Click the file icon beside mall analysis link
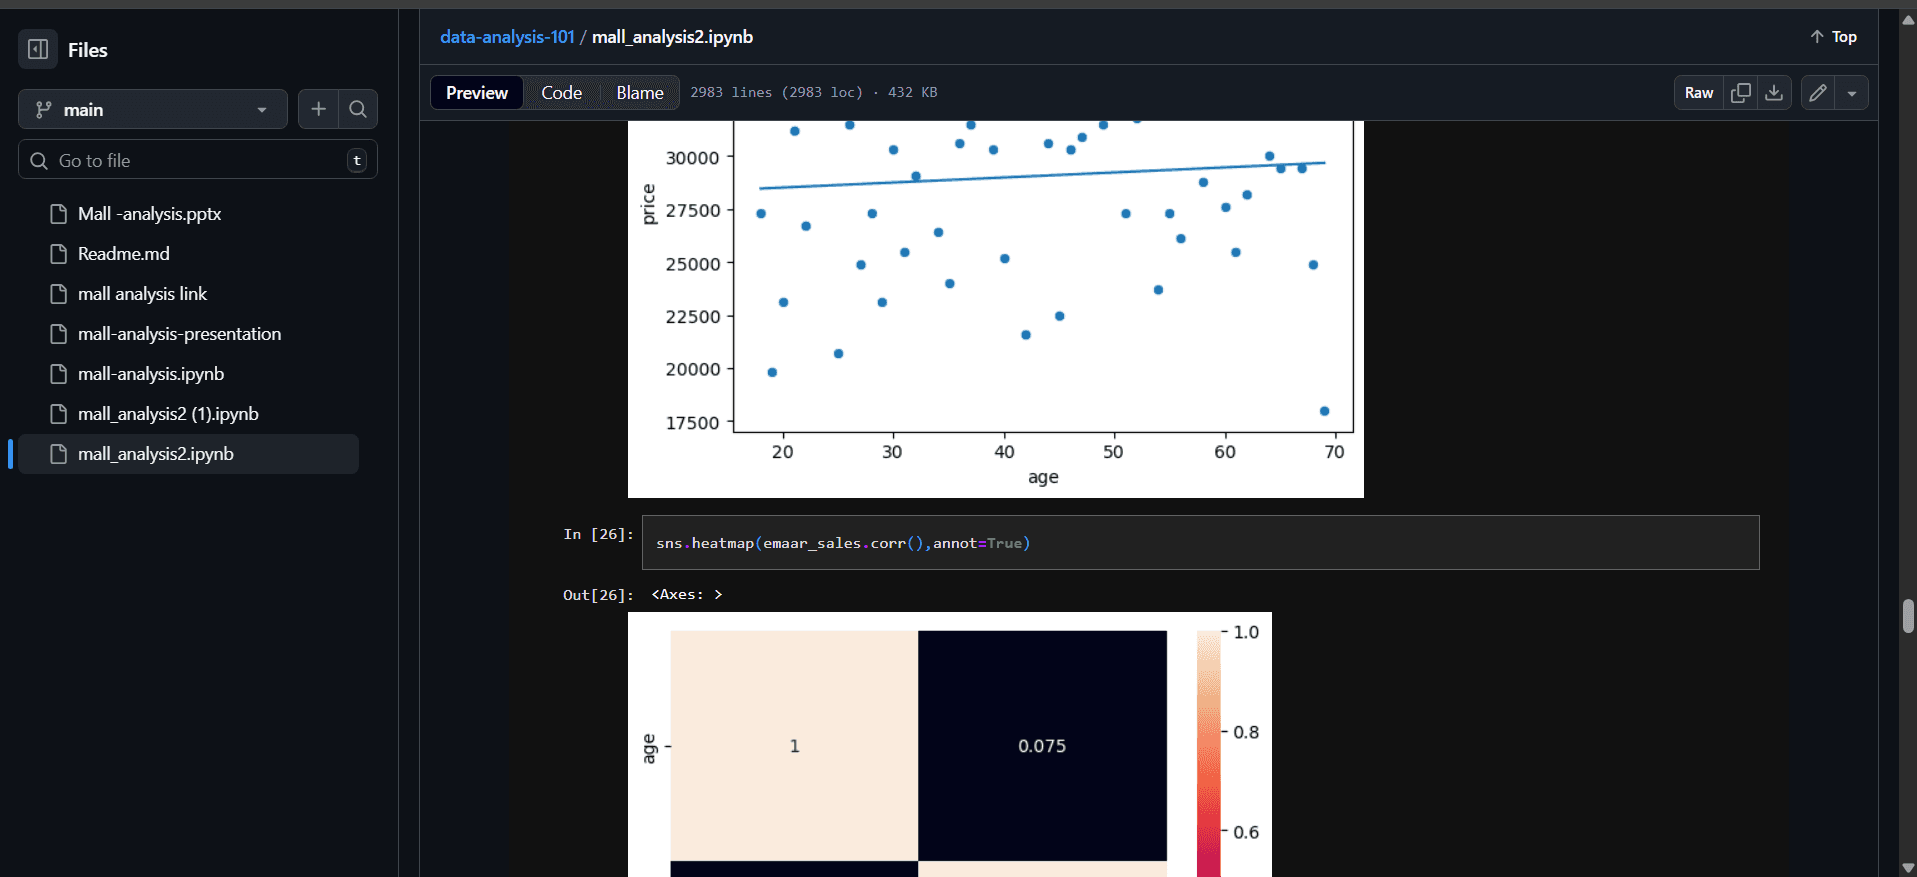Screen dimensions: 1917x877 pos(59,294)
